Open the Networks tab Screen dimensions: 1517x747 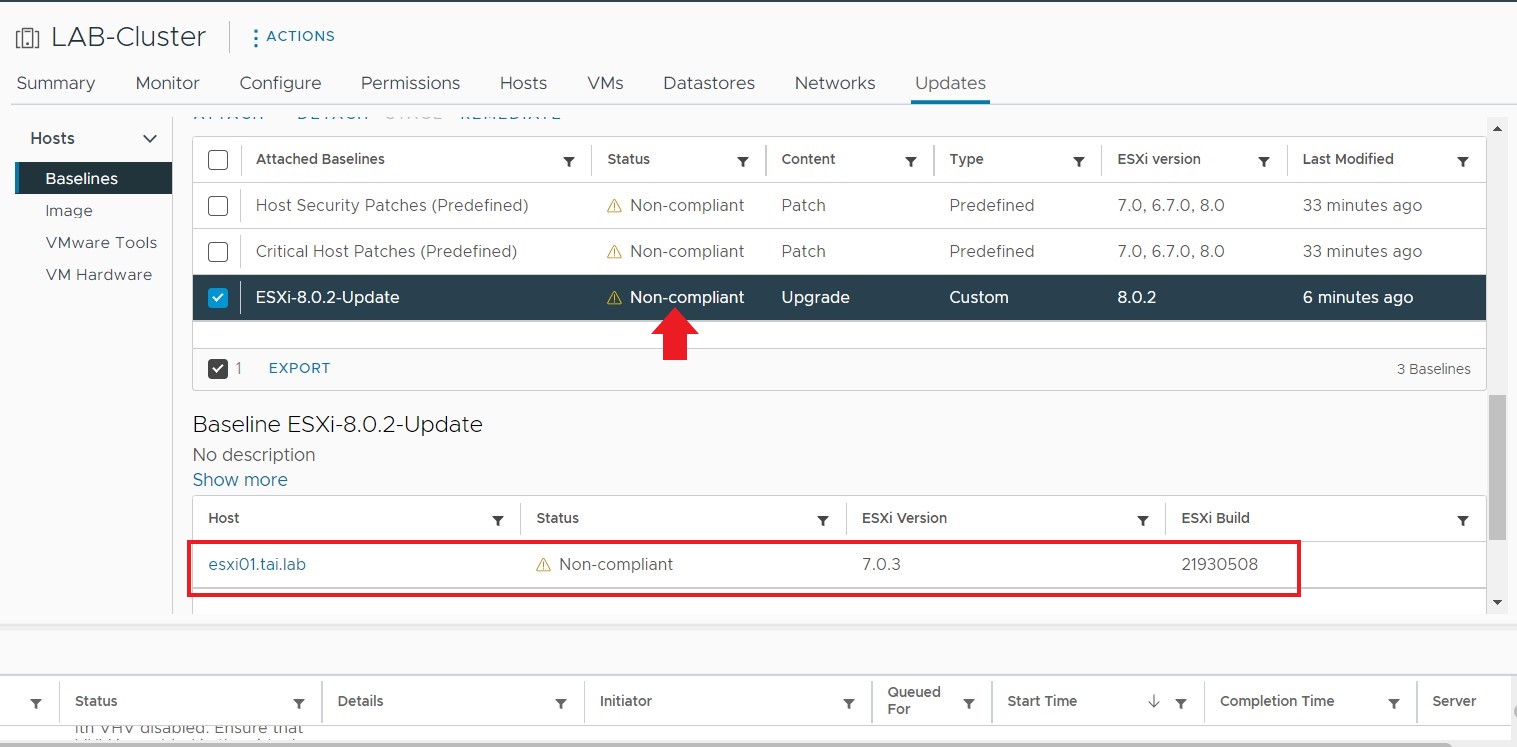click(835, 83)
